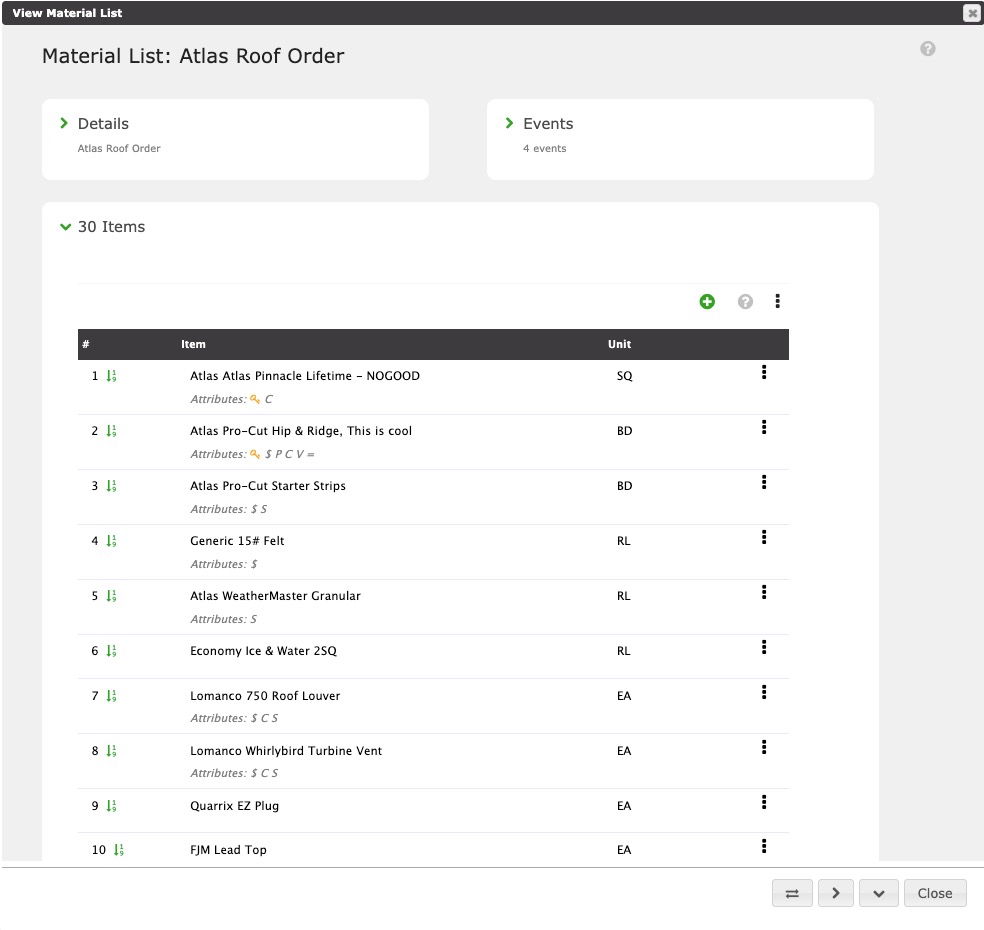Click the # column header

point(86,344)
